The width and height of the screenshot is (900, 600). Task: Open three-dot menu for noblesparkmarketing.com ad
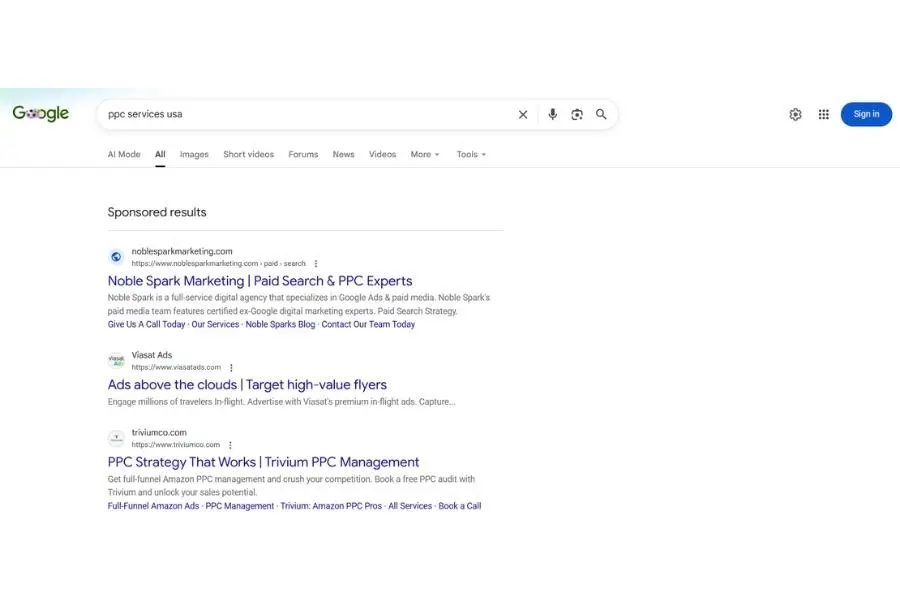tap(316, 264)
